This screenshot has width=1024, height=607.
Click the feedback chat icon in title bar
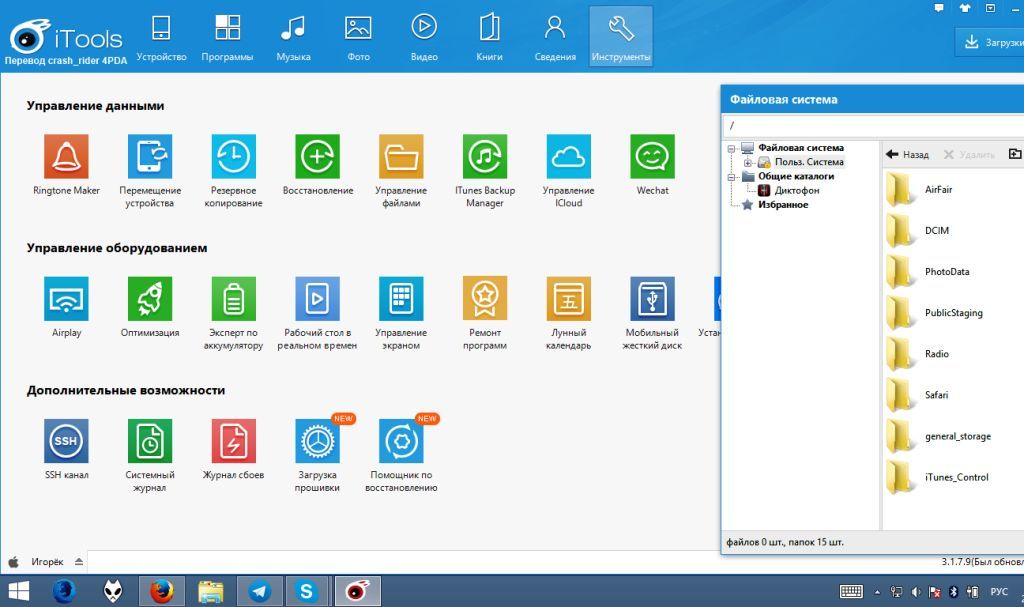939,8
